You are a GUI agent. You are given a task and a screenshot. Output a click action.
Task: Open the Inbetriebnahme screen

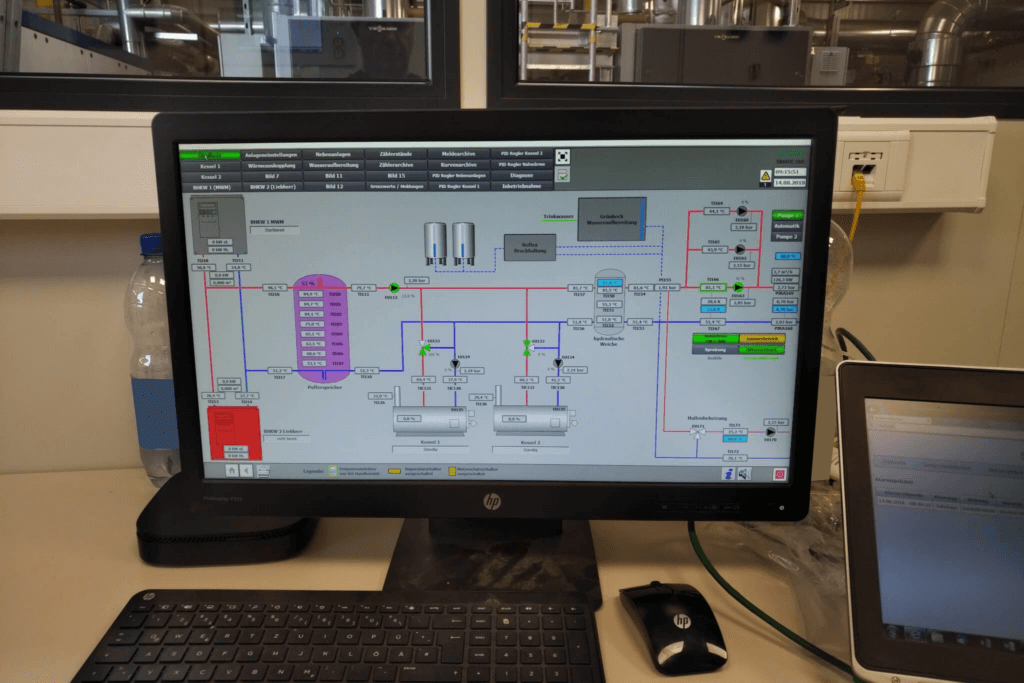[x=521, y=186]
